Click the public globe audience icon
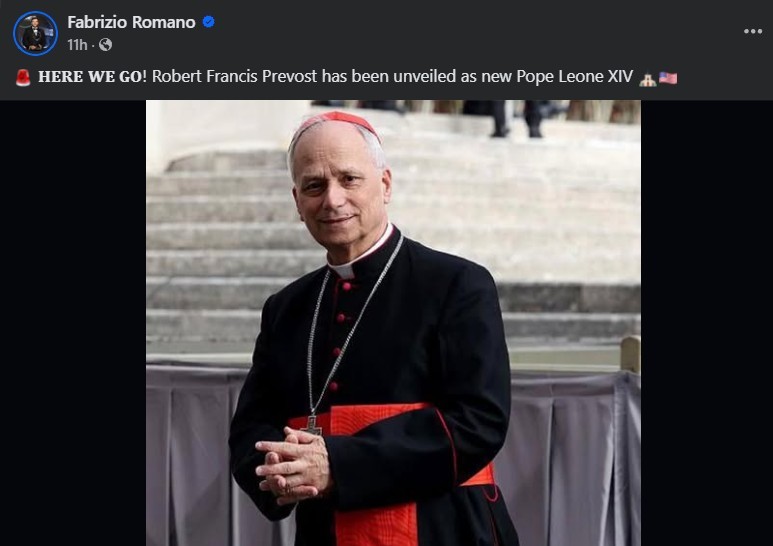The height and width of the screenshot is (546, 773). click(105, 45)
